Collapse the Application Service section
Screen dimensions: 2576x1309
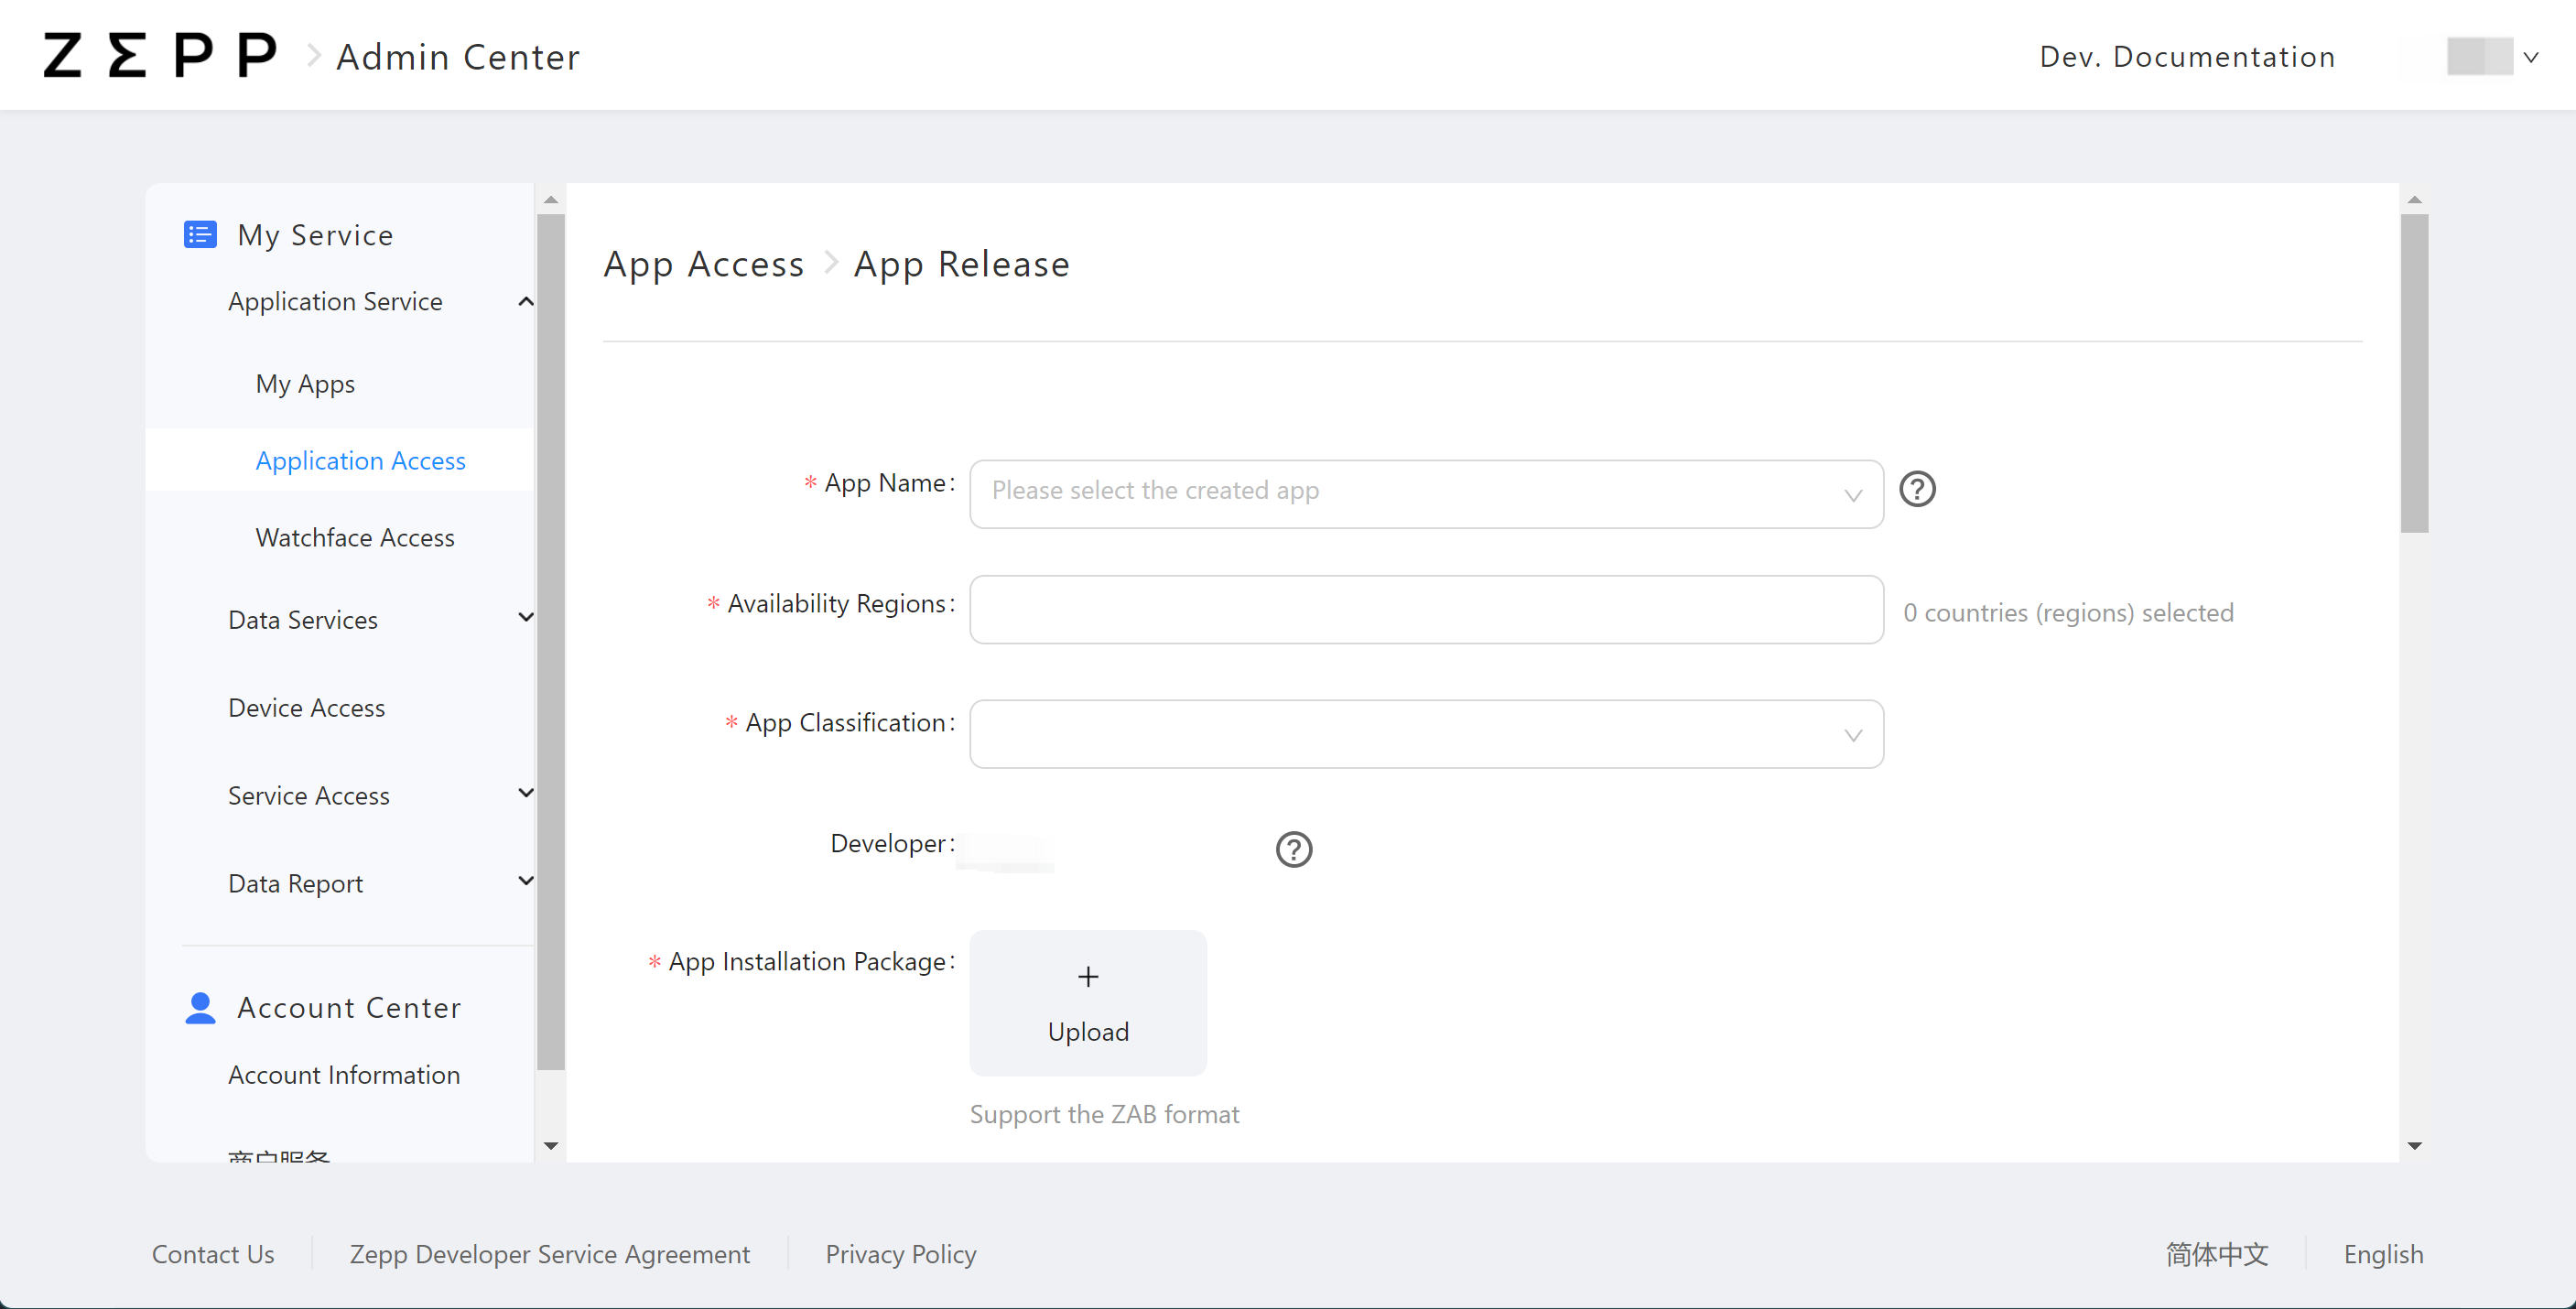click(x=525, y=302)
